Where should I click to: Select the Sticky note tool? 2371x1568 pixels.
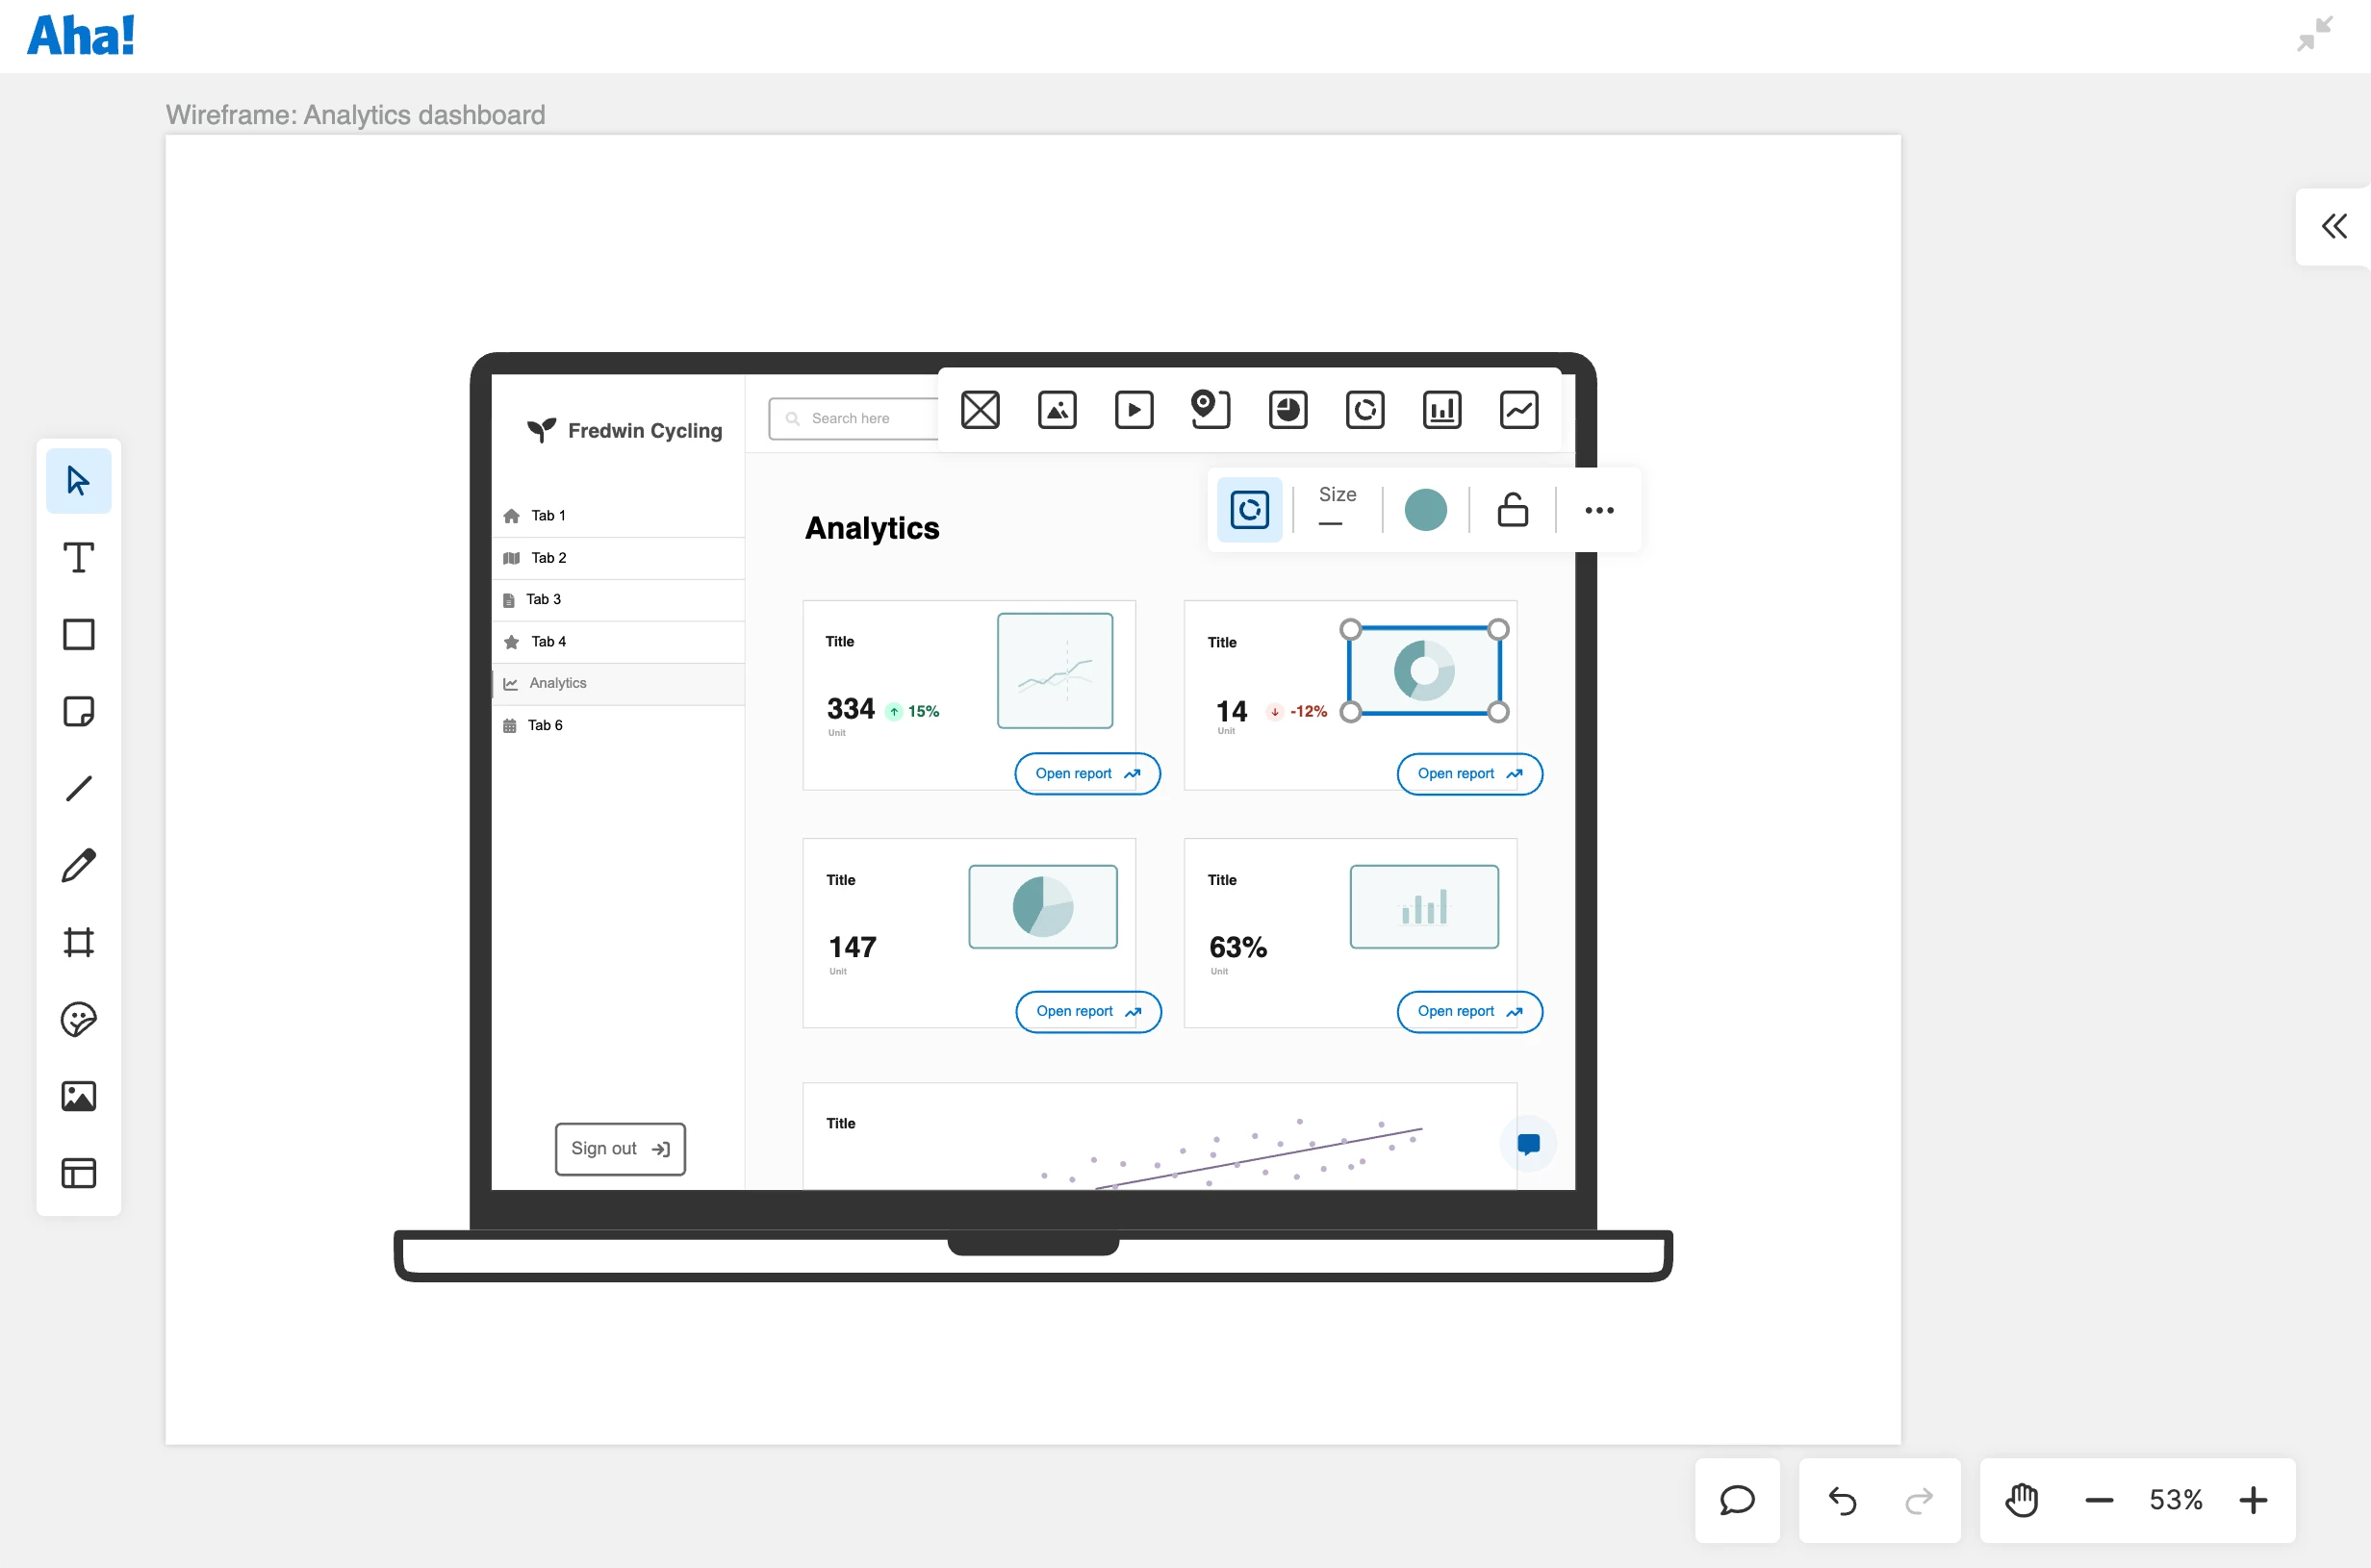coord(78,711)
